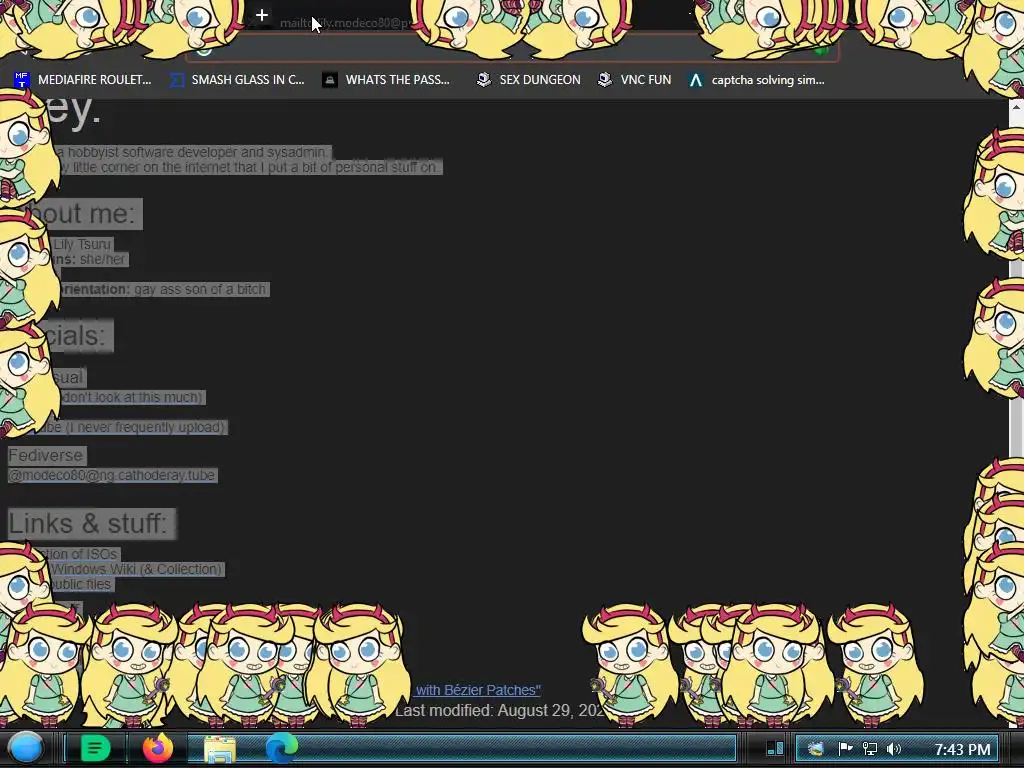Screen dimensions: 1024x768
Task: Open the 'Windows Wiki (& Collection)' link
Action: pos(136,569)
